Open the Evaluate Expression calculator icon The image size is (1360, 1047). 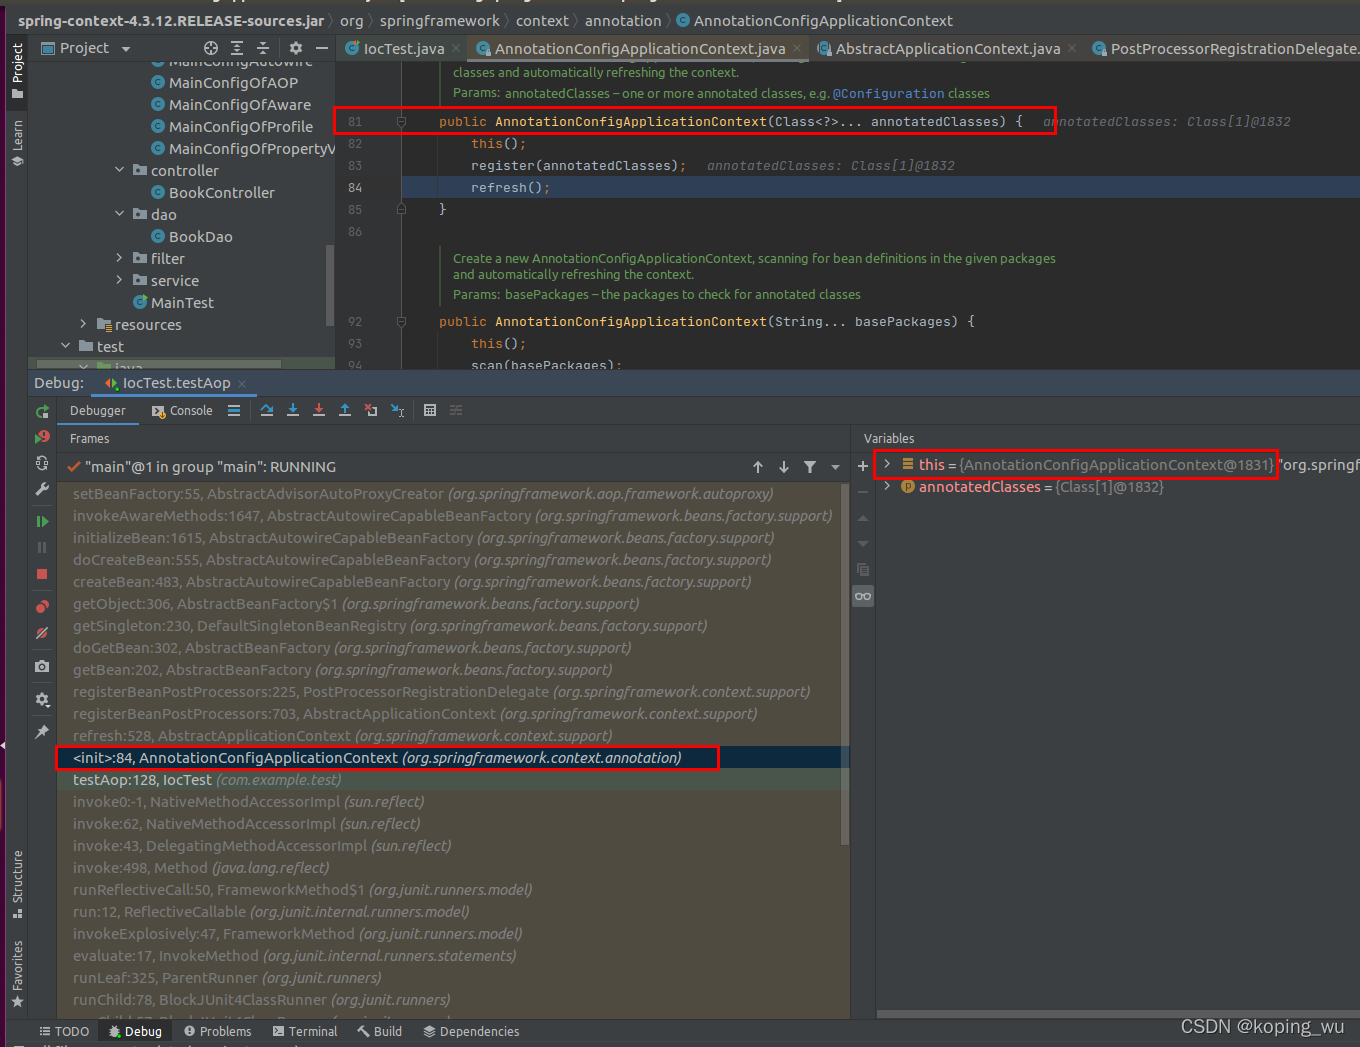(430, 410)
